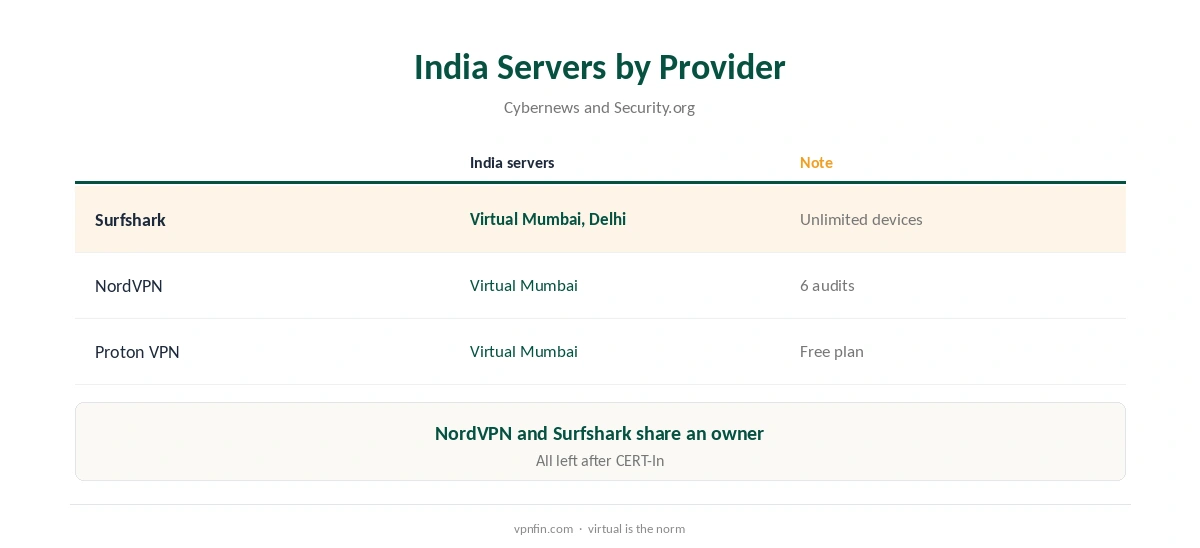Viewport: 1200px width, 548px height.
Task: Click the 'All left after CERT-In' caption
Action: 599,461
